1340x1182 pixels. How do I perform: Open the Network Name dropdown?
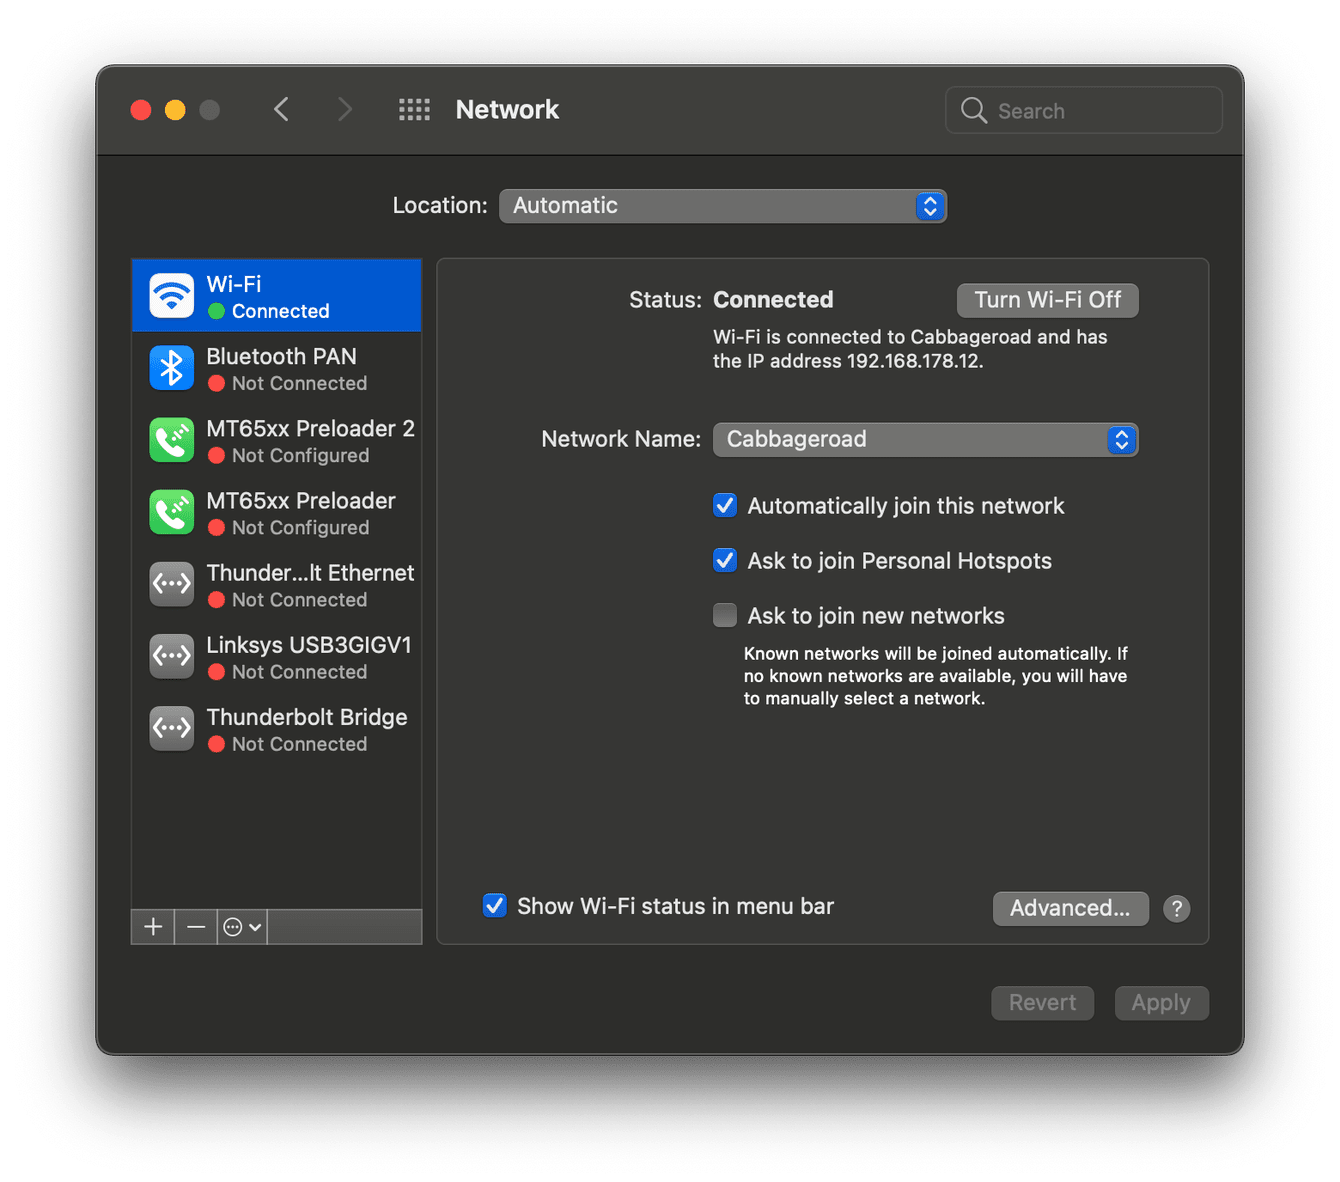point(924,439)
